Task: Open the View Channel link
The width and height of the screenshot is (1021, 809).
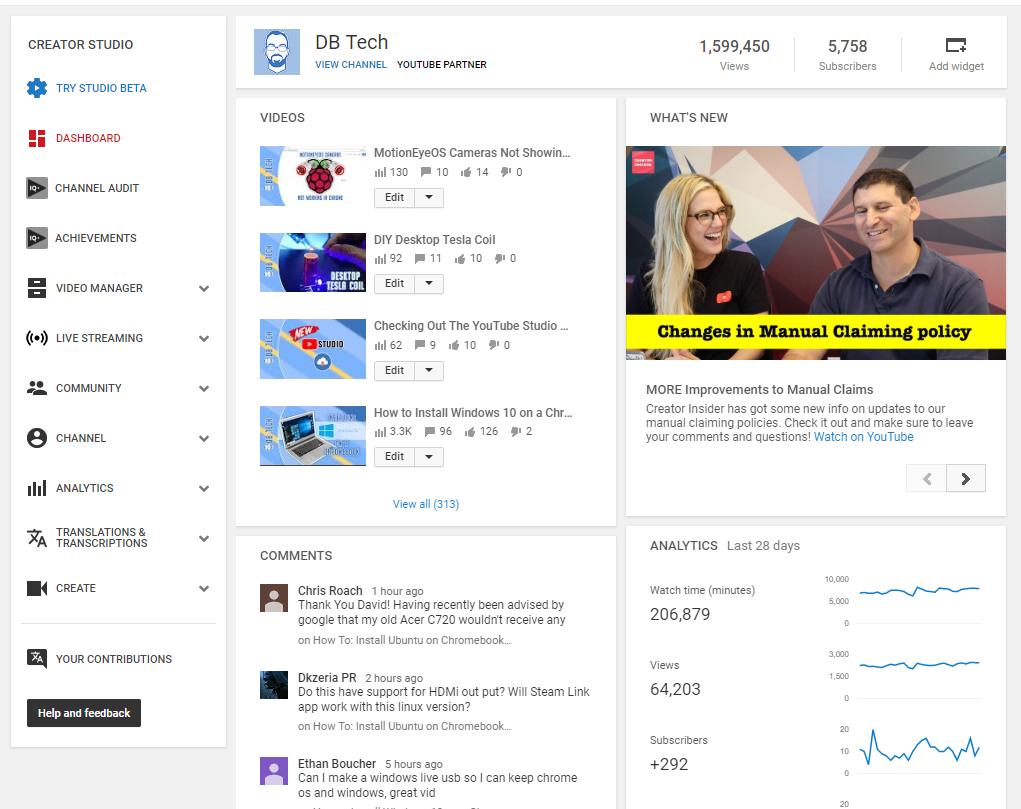Action: (x=351, y=64)
